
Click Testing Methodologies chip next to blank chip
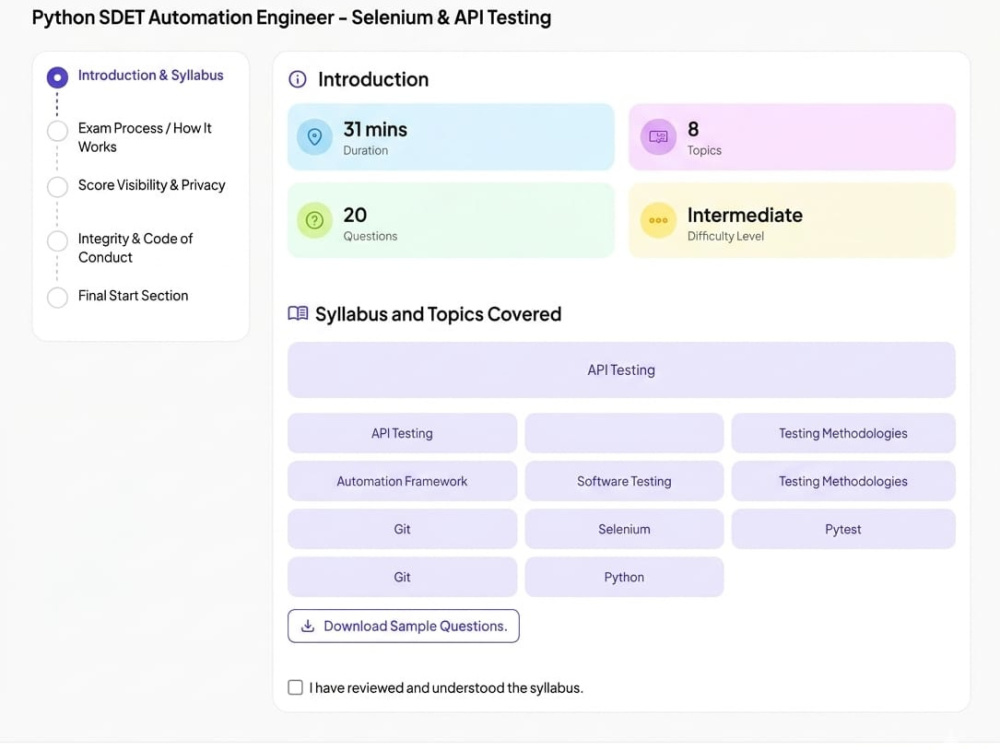(843, 433)
